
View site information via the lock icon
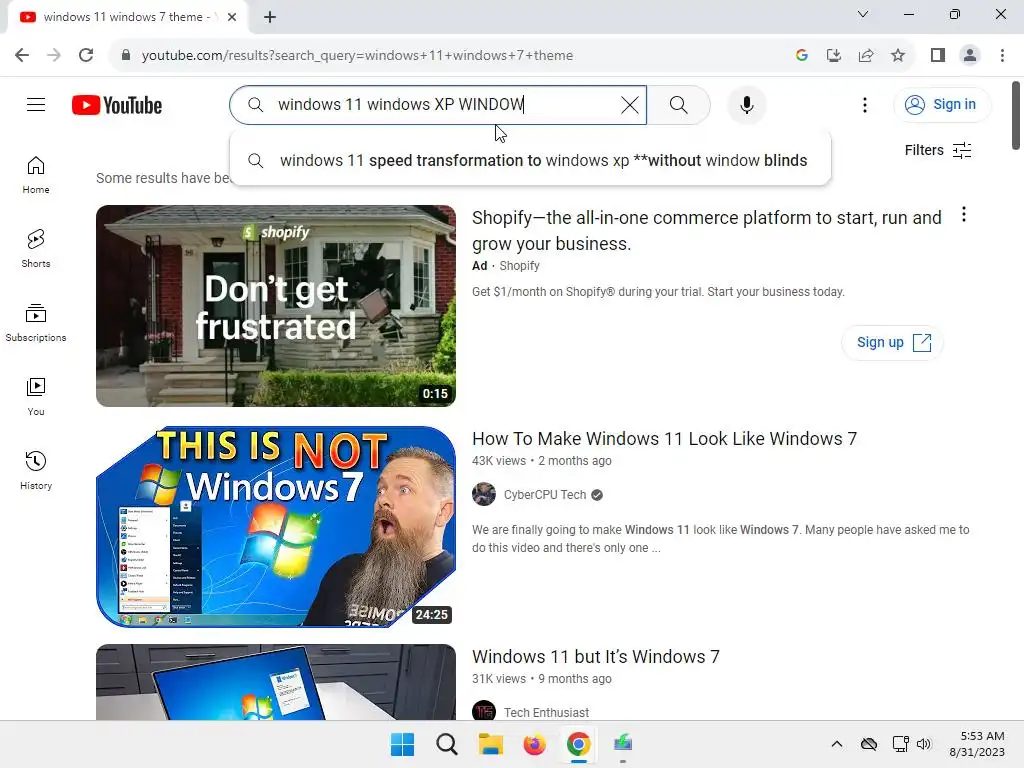click(x=126, y=56)
